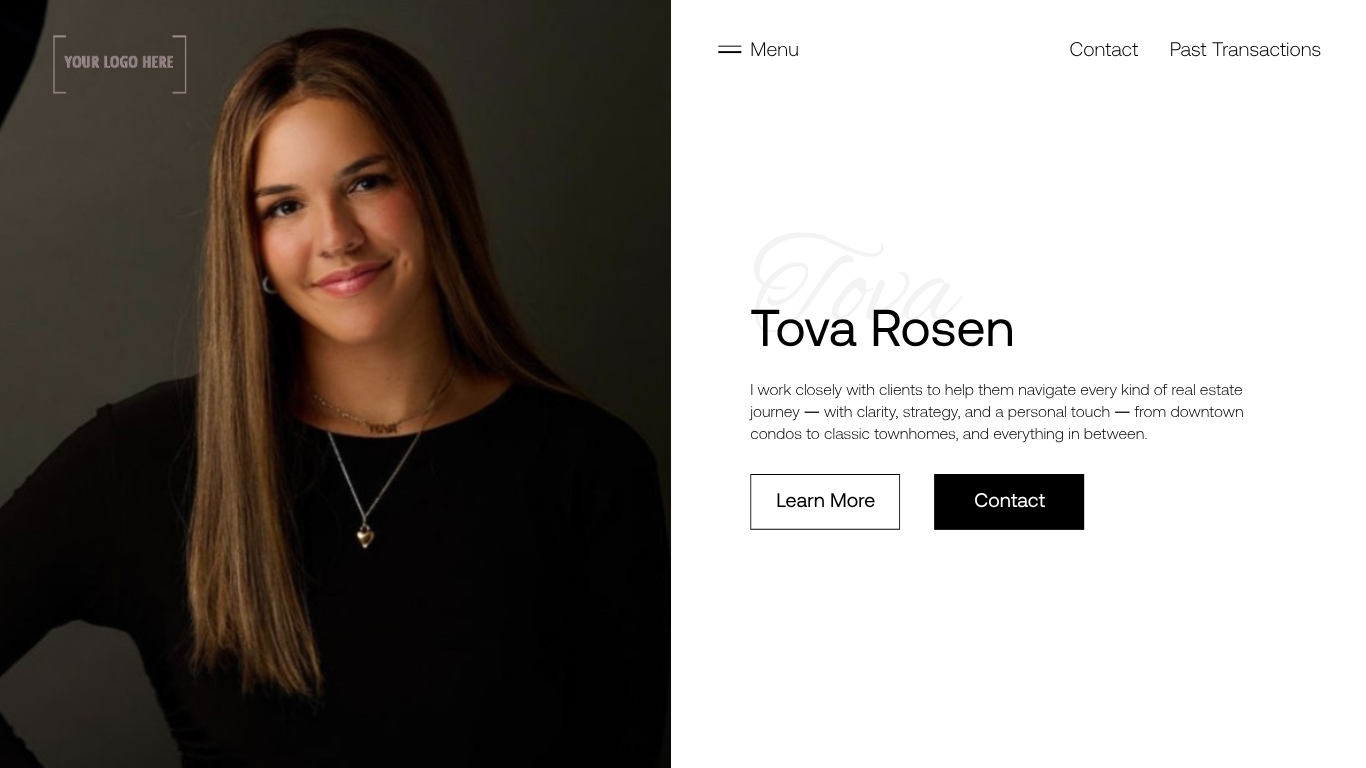Click the hoop earring in the photo
Image resolution: width=1366 pixels, height=768 pixels.
coord(268,284)
